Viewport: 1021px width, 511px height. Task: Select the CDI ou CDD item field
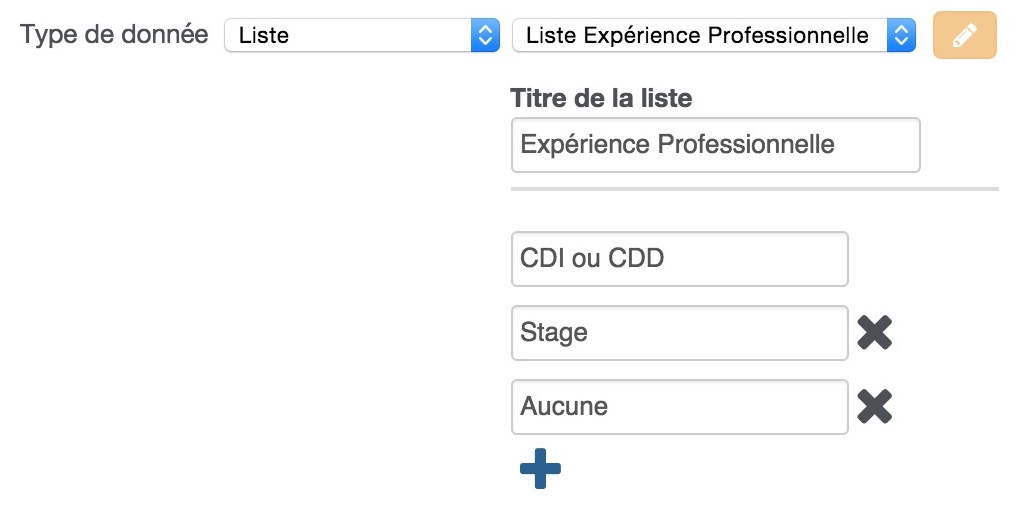680,258
